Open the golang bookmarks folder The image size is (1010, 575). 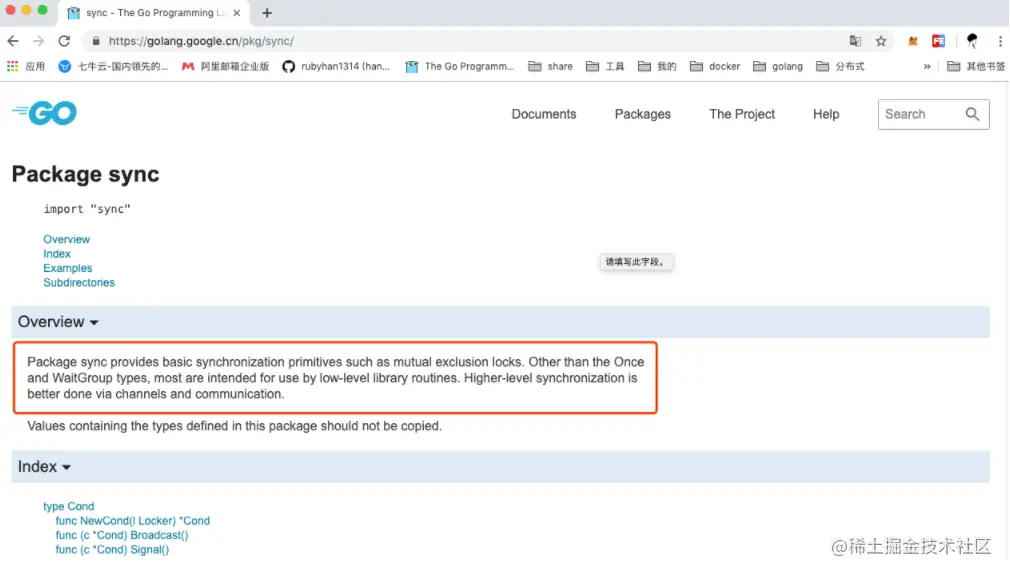[777, 66]
